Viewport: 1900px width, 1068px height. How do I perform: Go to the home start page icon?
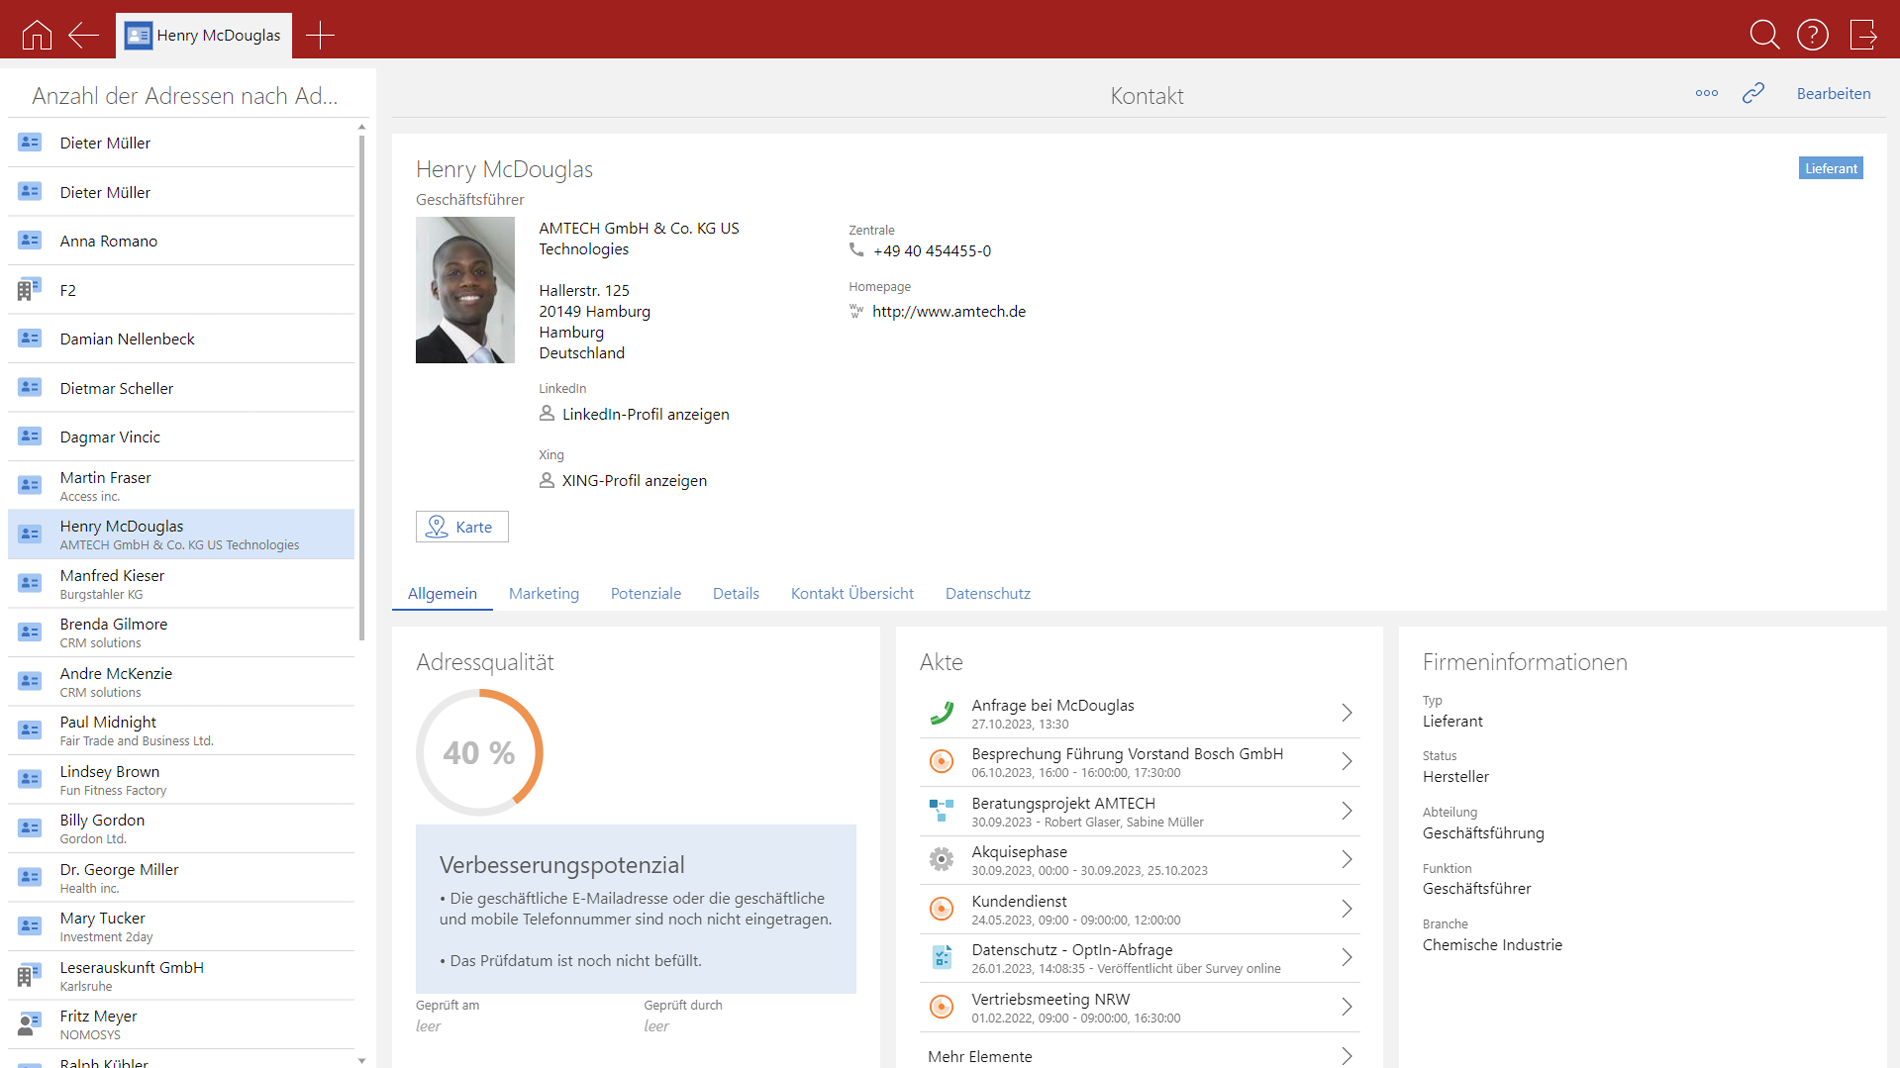37,35
